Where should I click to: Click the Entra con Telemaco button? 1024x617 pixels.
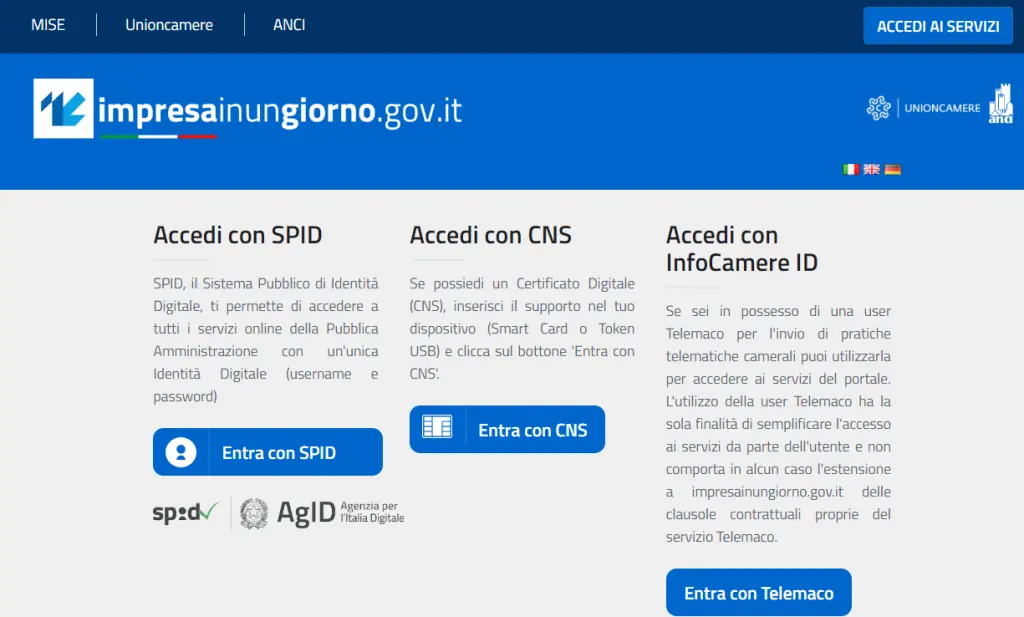pos(758,592)
